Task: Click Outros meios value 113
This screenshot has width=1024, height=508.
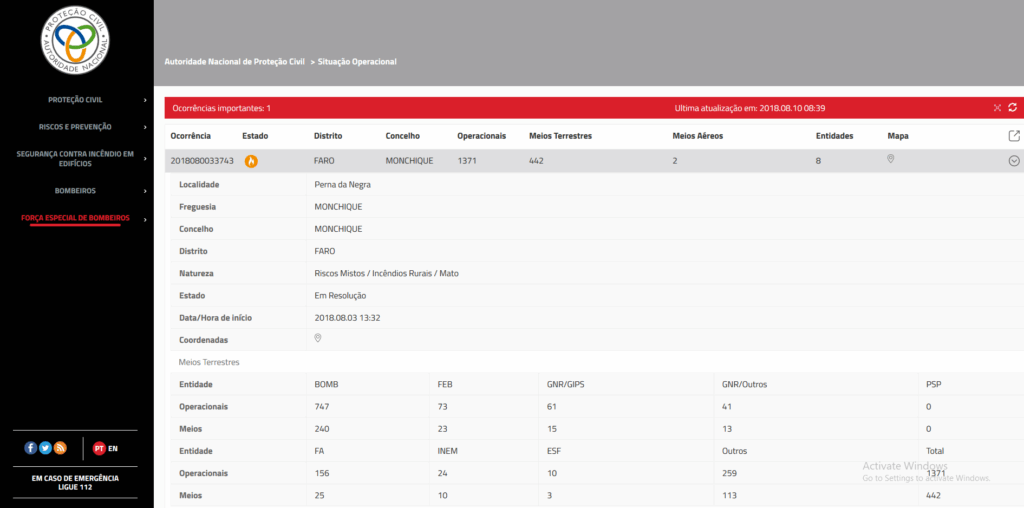Action: [729, 495]
